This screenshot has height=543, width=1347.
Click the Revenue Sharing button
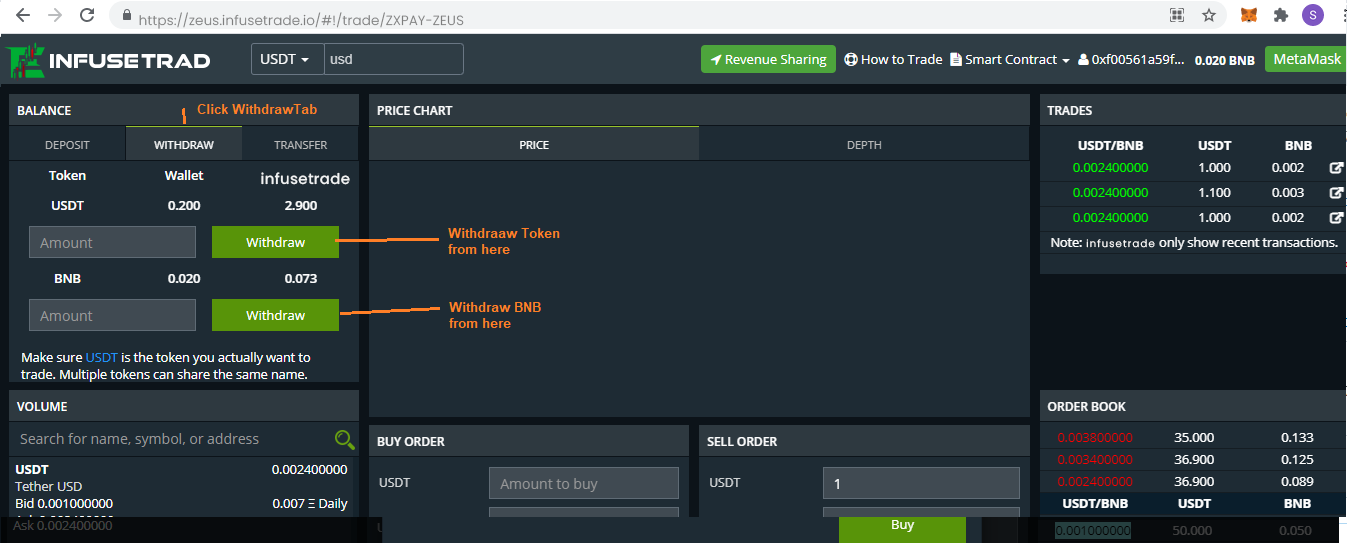768,59
